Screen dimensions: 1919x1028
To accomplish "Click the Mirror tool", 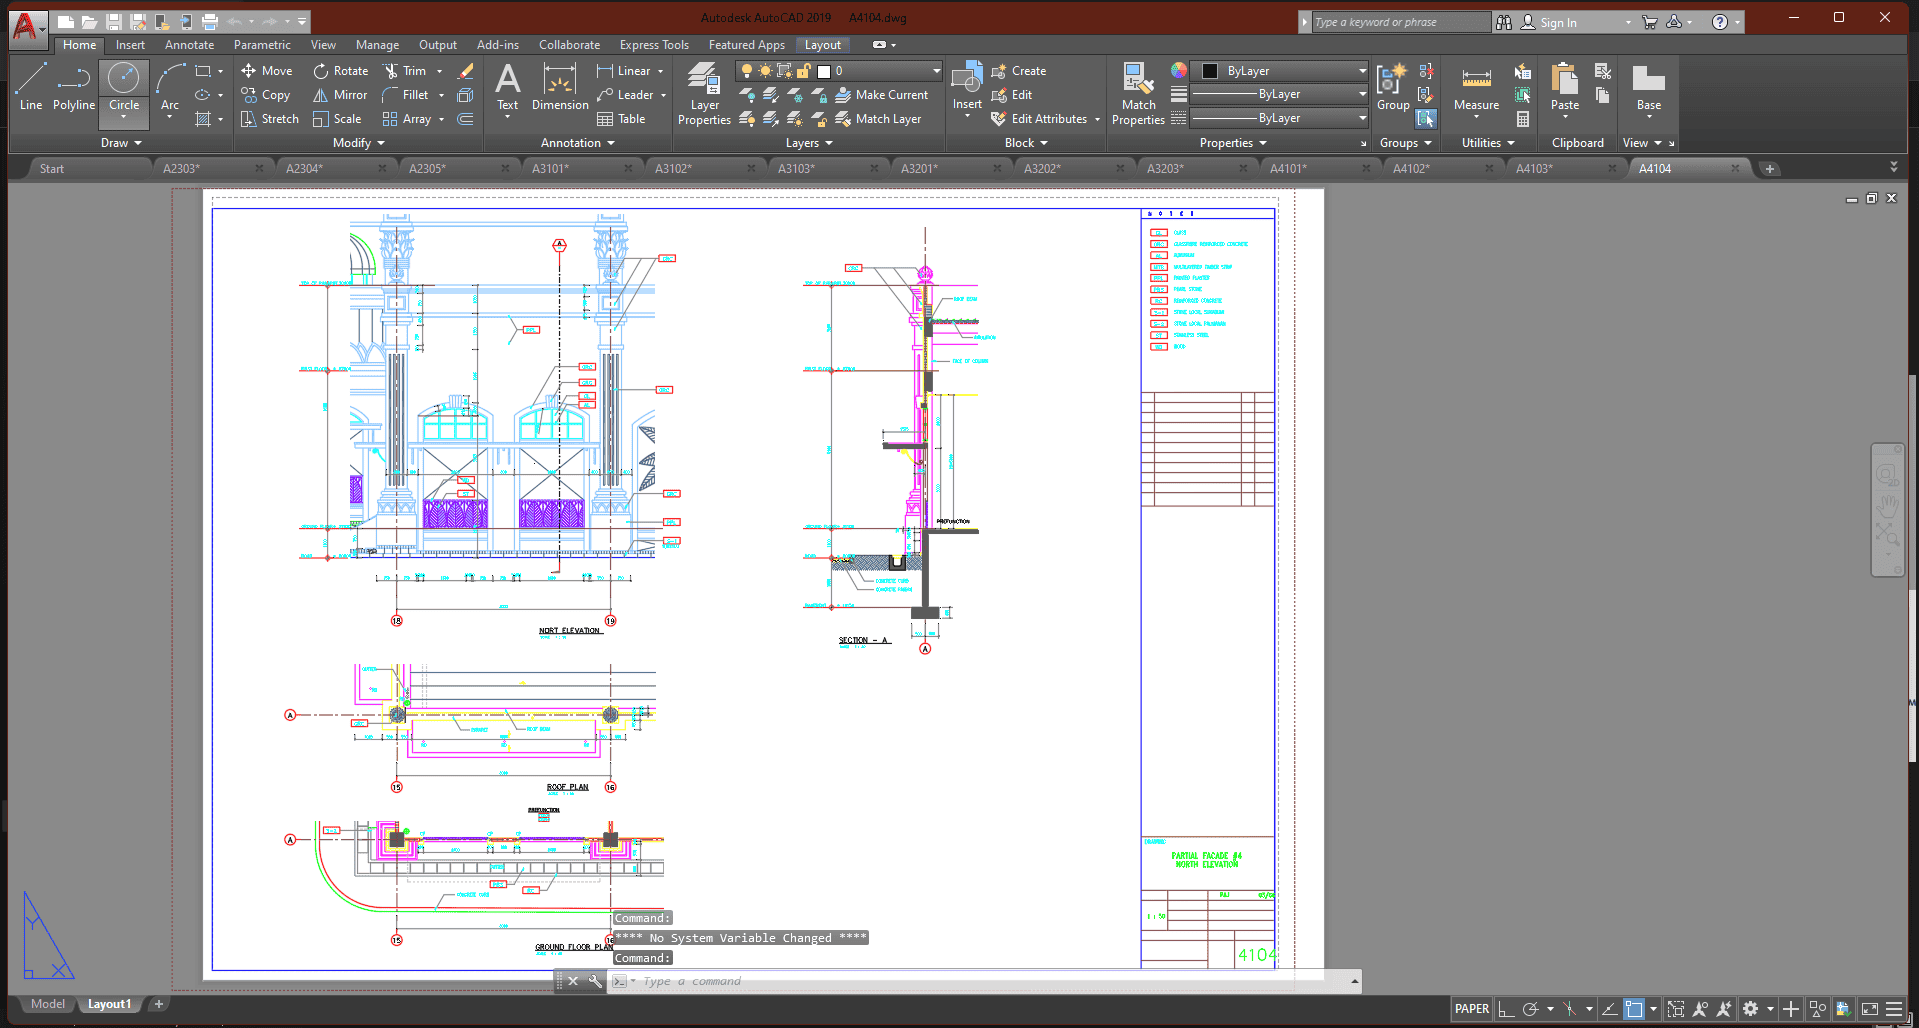I will (340, 95).
